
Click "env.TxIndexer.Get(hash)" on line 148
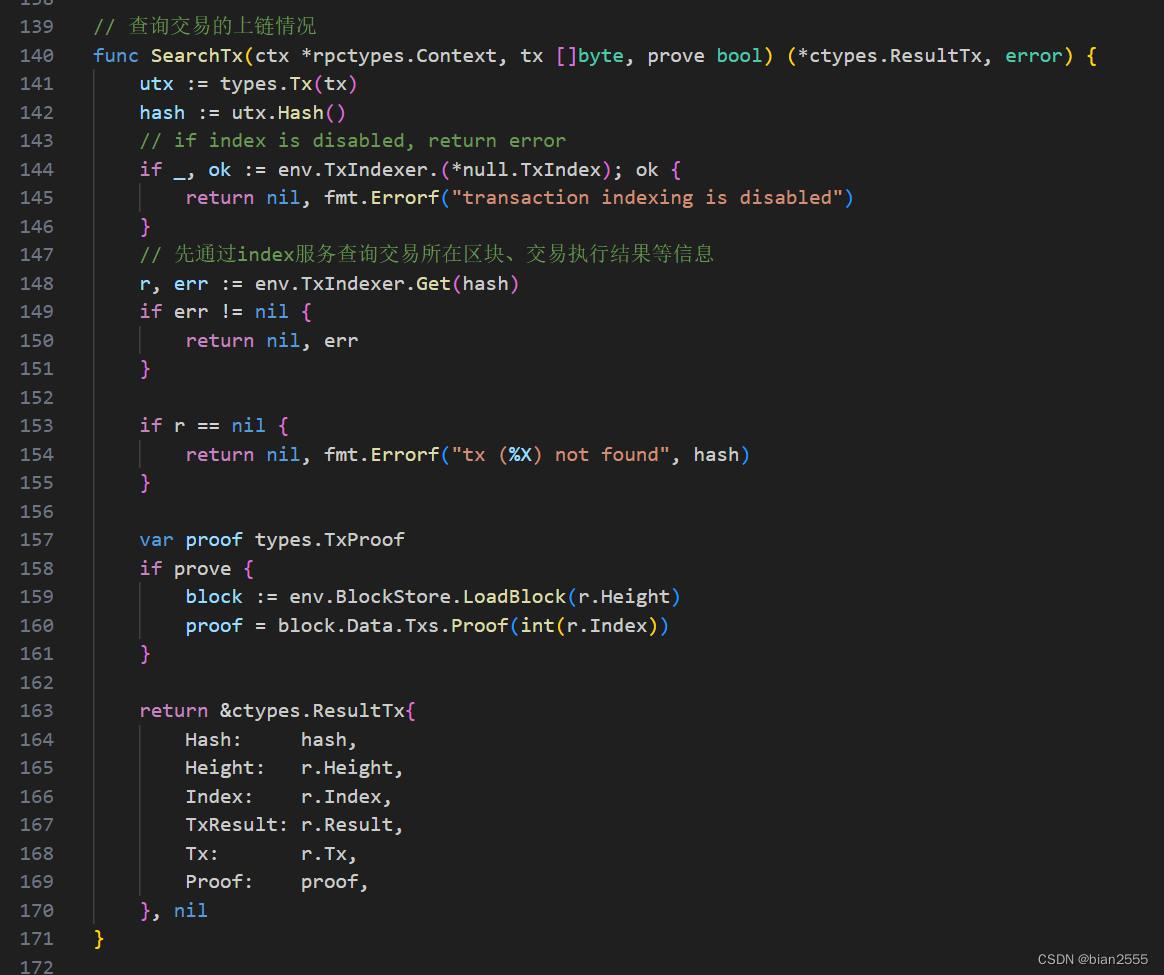pyautogui.click(x=387, y=284)
